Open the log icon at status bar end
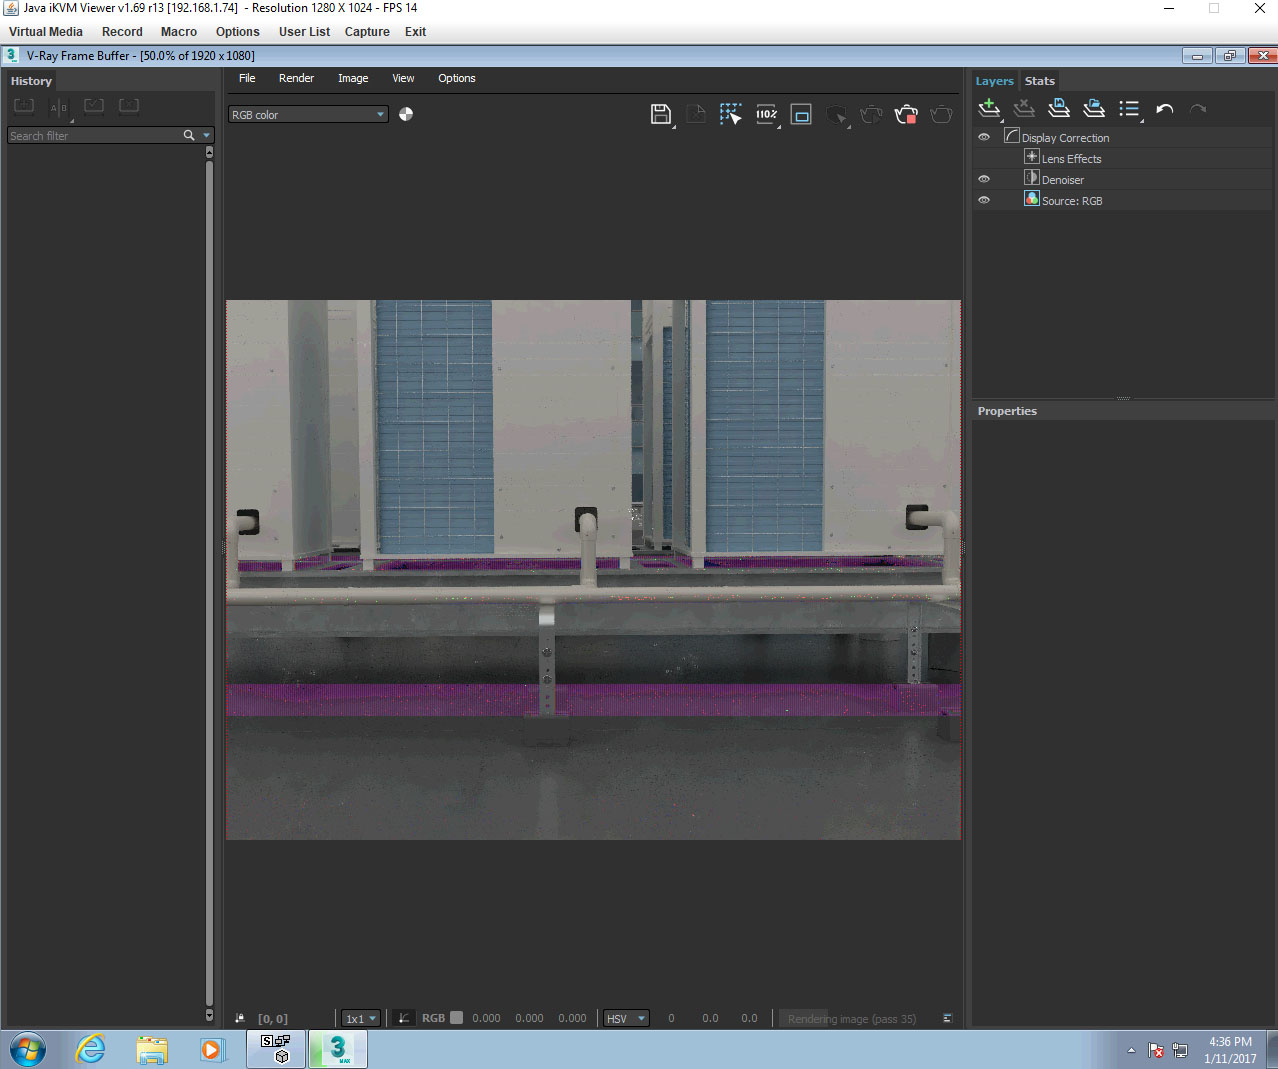 [947, 1018]
